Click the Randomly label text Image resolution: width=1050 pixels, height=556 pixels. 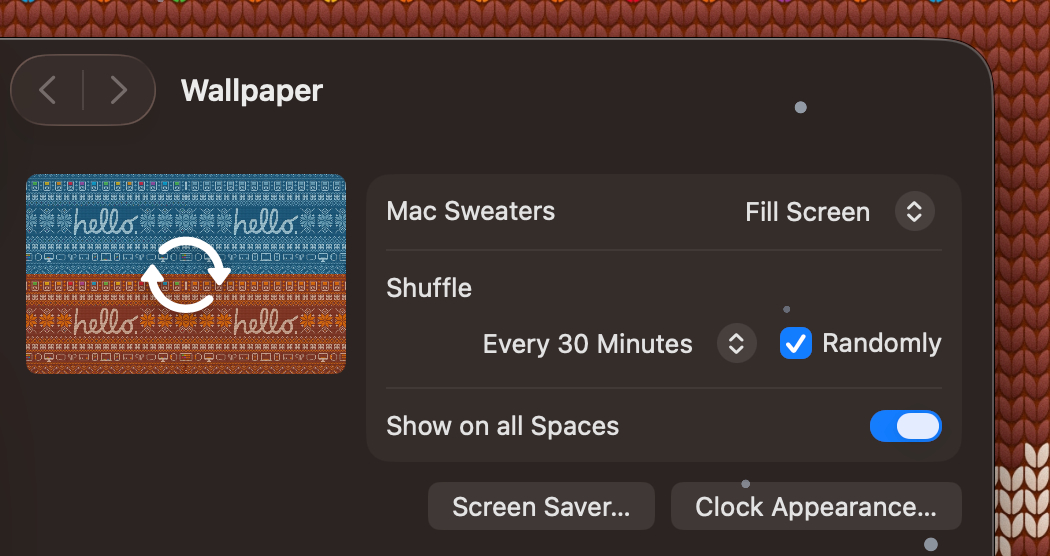pyautogui.click(x=881, y=344)
